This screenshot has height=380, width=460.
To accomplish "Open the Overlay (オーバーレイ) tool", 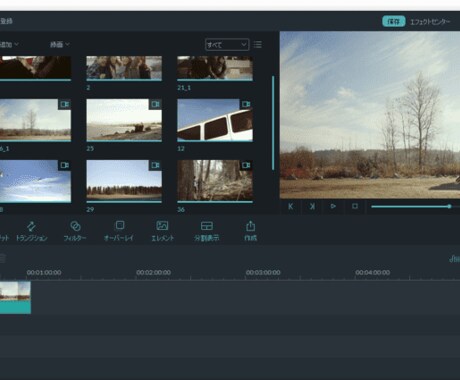I will [x=119, y=231].
